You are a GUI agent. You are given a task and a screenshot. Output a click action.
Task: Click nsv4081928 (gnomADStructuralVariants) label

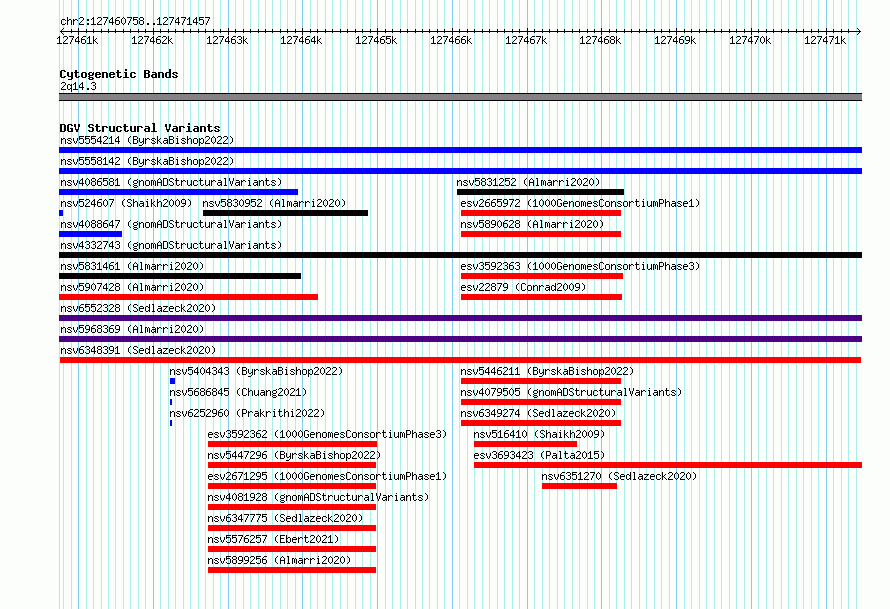click(x=318, y=497)
